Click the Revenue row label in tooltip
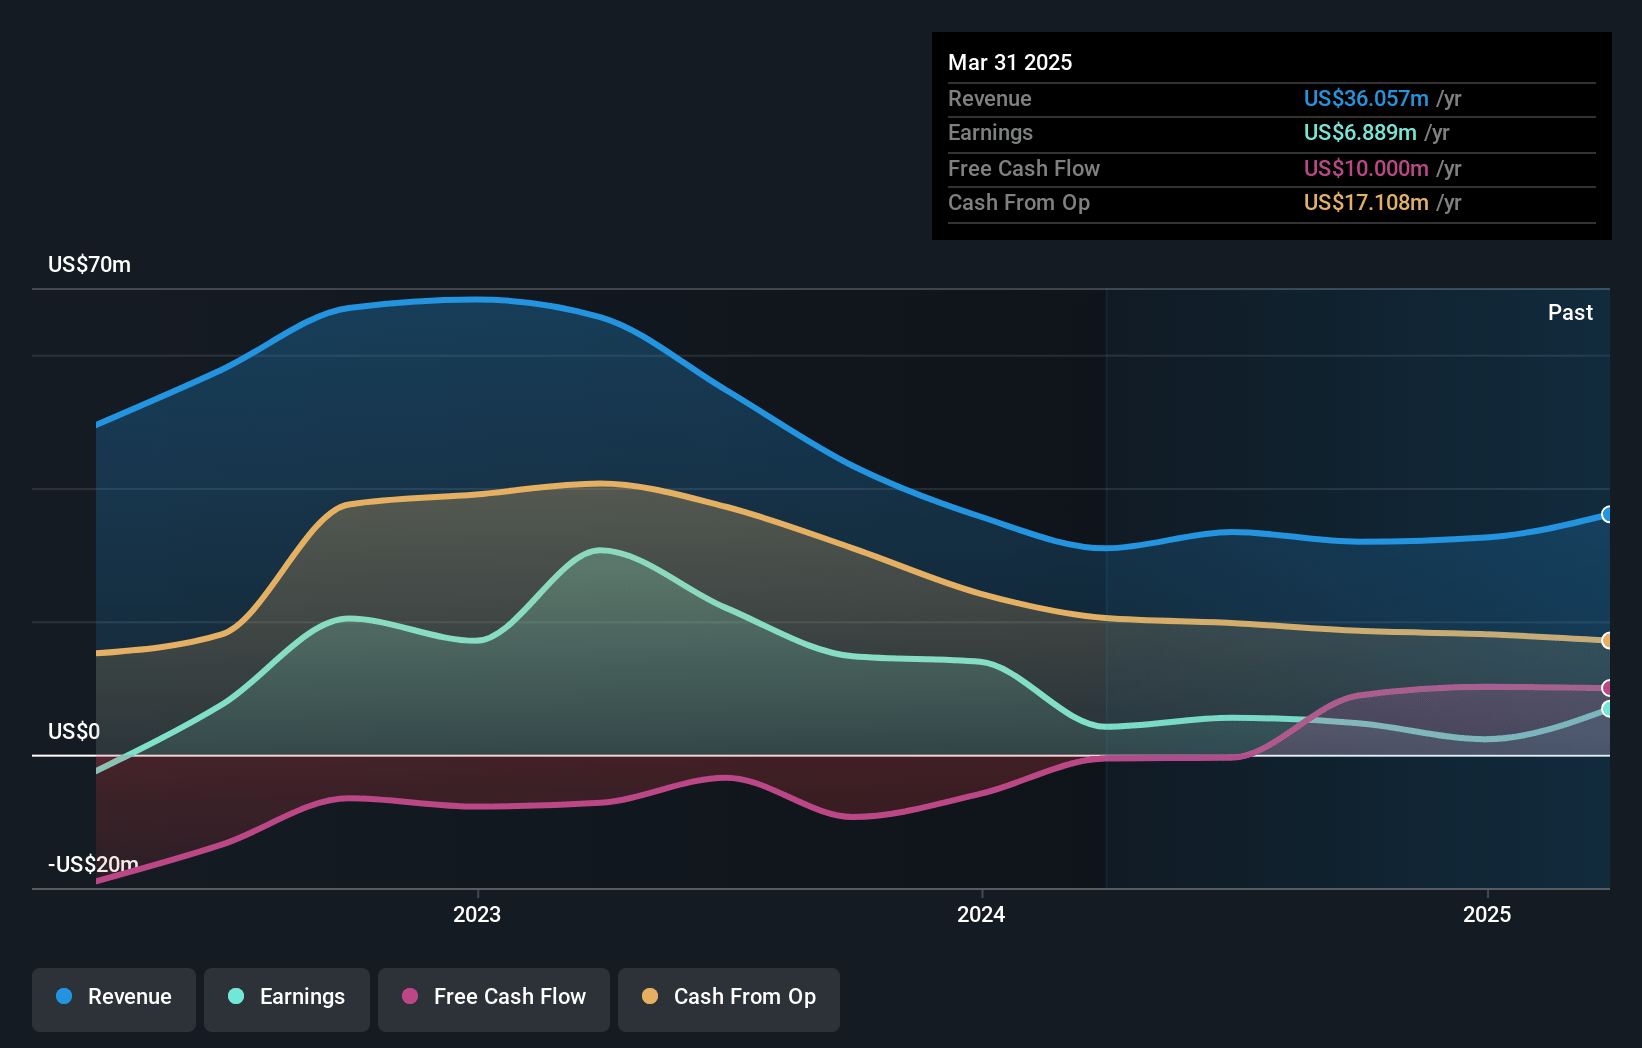This screenshot has height=1048, width=1642. [990, 98]
